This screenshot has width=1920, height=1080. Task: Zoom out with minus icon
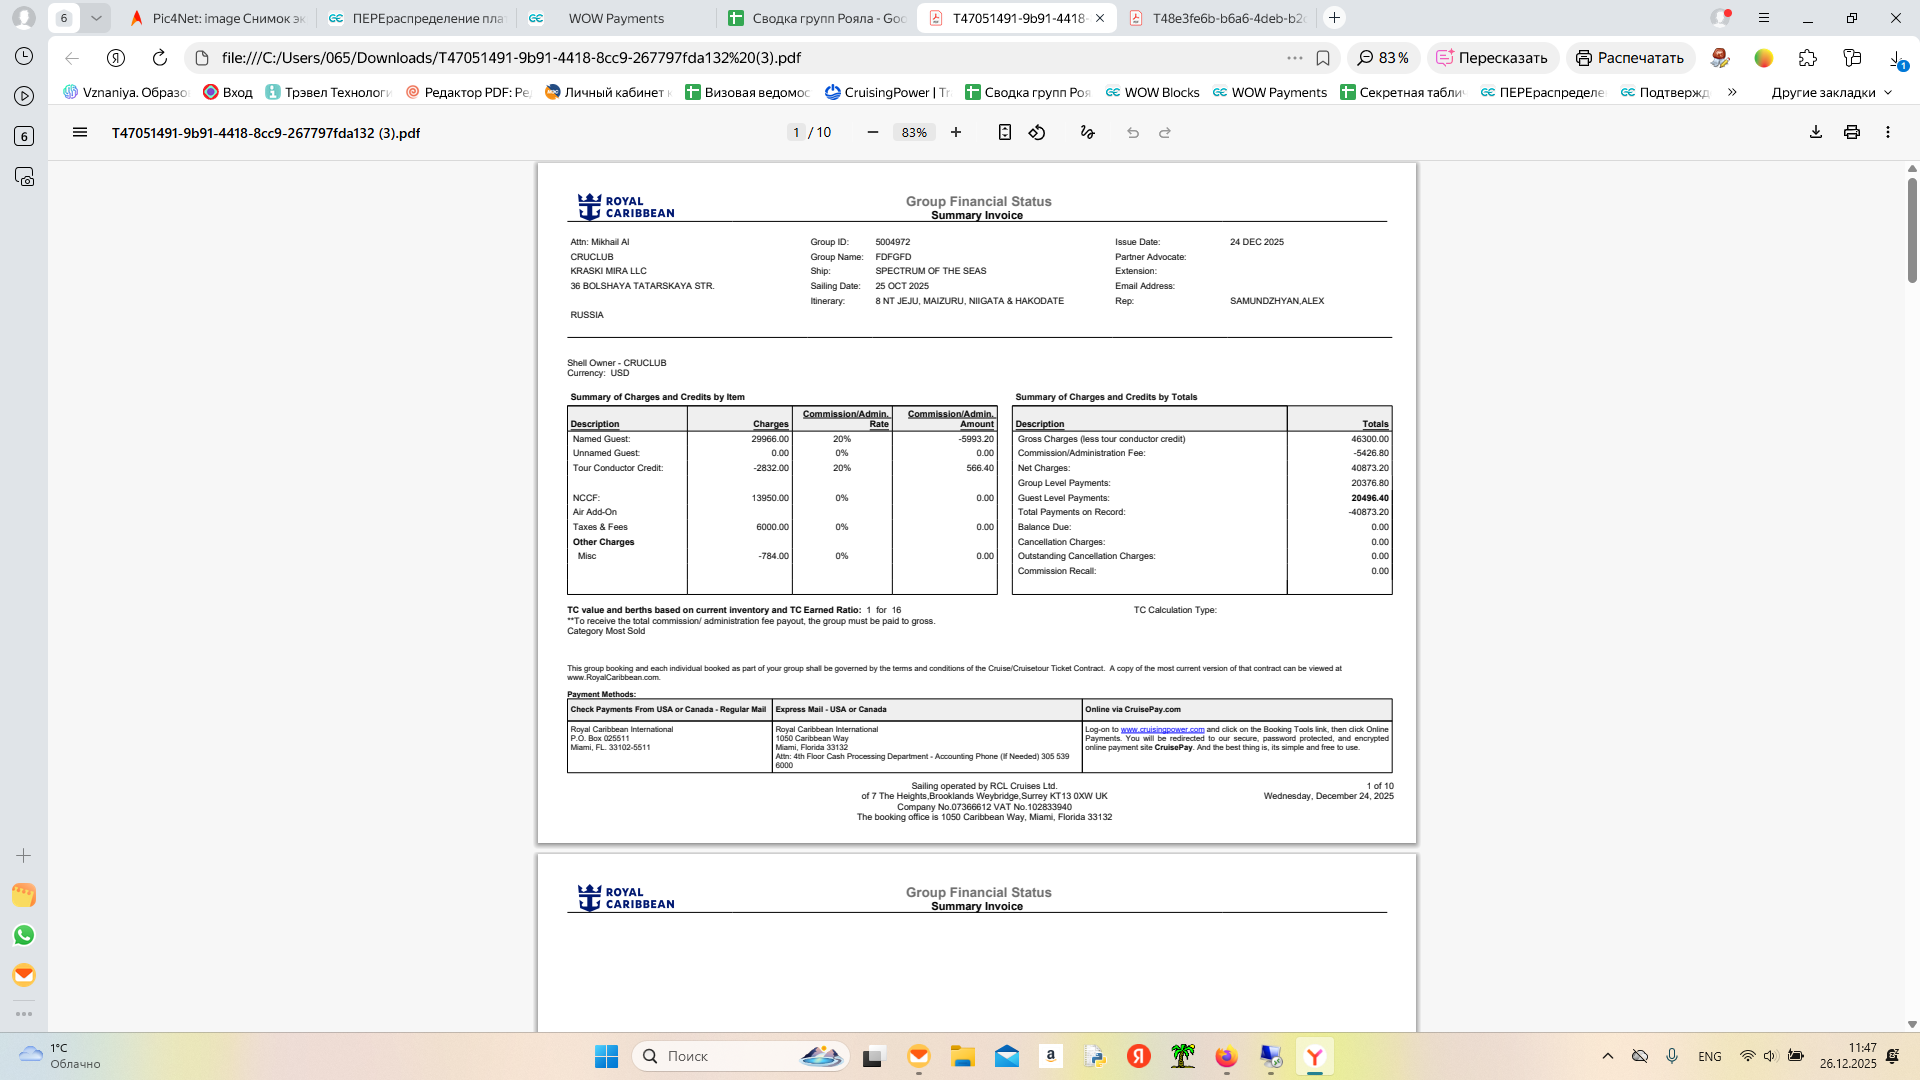coord(873,132)
